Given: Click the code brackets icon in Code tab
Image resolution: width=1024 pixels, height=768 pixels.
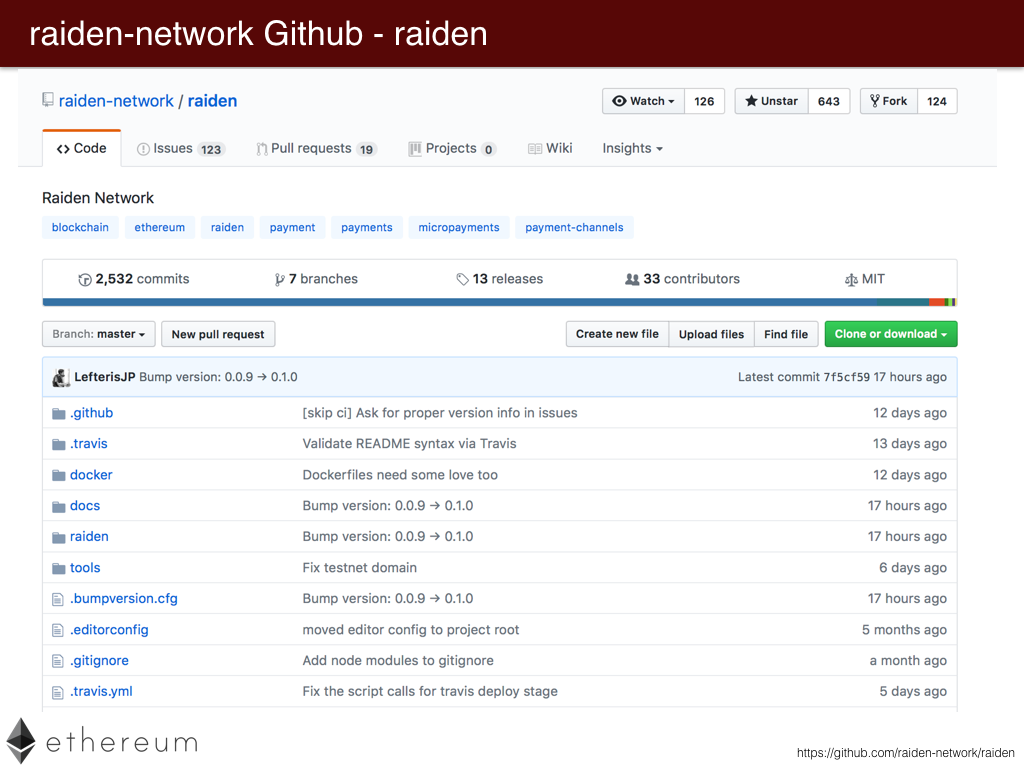Looking at the screenshot, I should coord(63,149).
